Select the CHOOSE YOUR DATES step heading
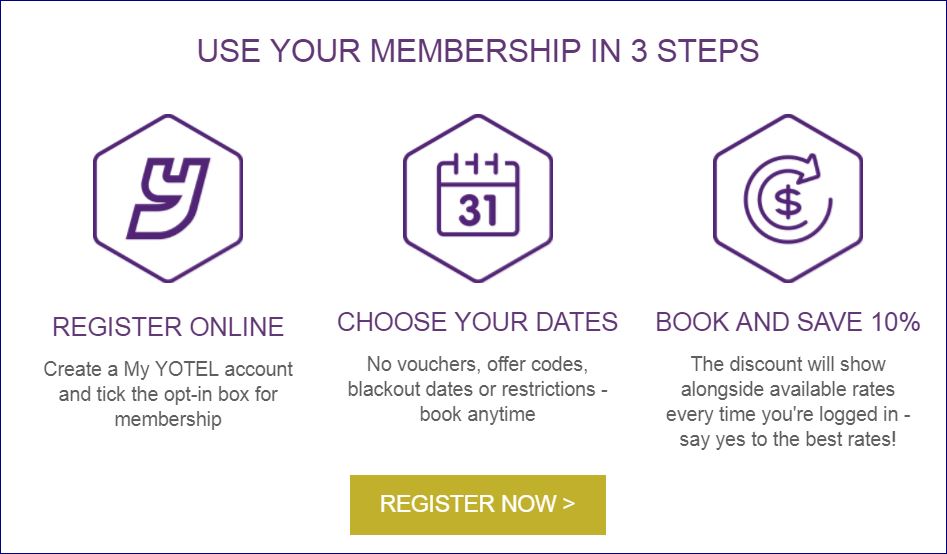The height and width of the screenshot is (554, 947). 477,322
